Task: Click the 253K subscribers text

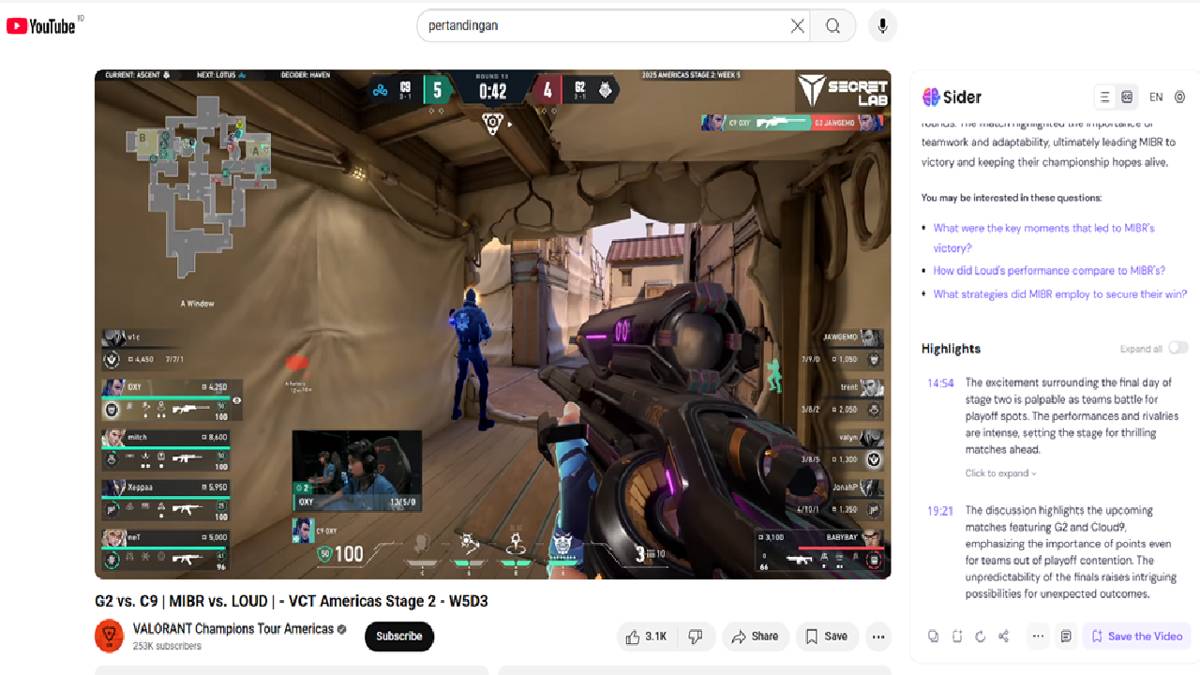Action: (x=167, y=646)
